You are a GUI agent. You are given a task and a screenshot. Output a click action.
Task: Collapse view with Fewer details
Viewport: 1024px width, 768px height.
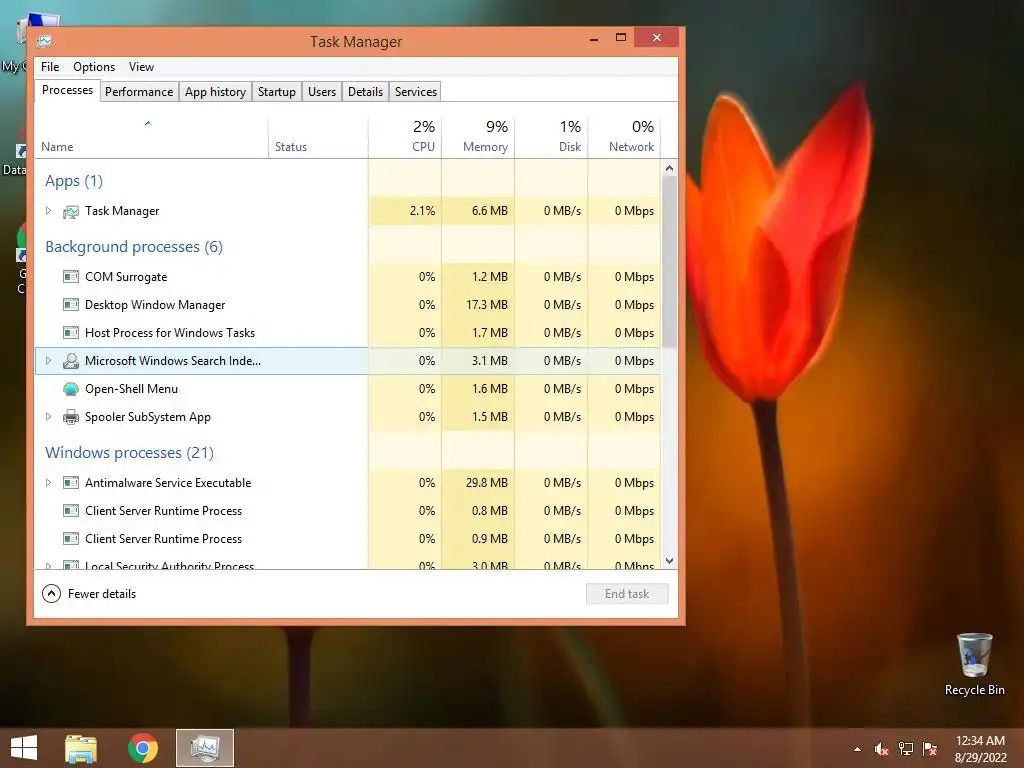pyautogui.click(x=89, y=594)
